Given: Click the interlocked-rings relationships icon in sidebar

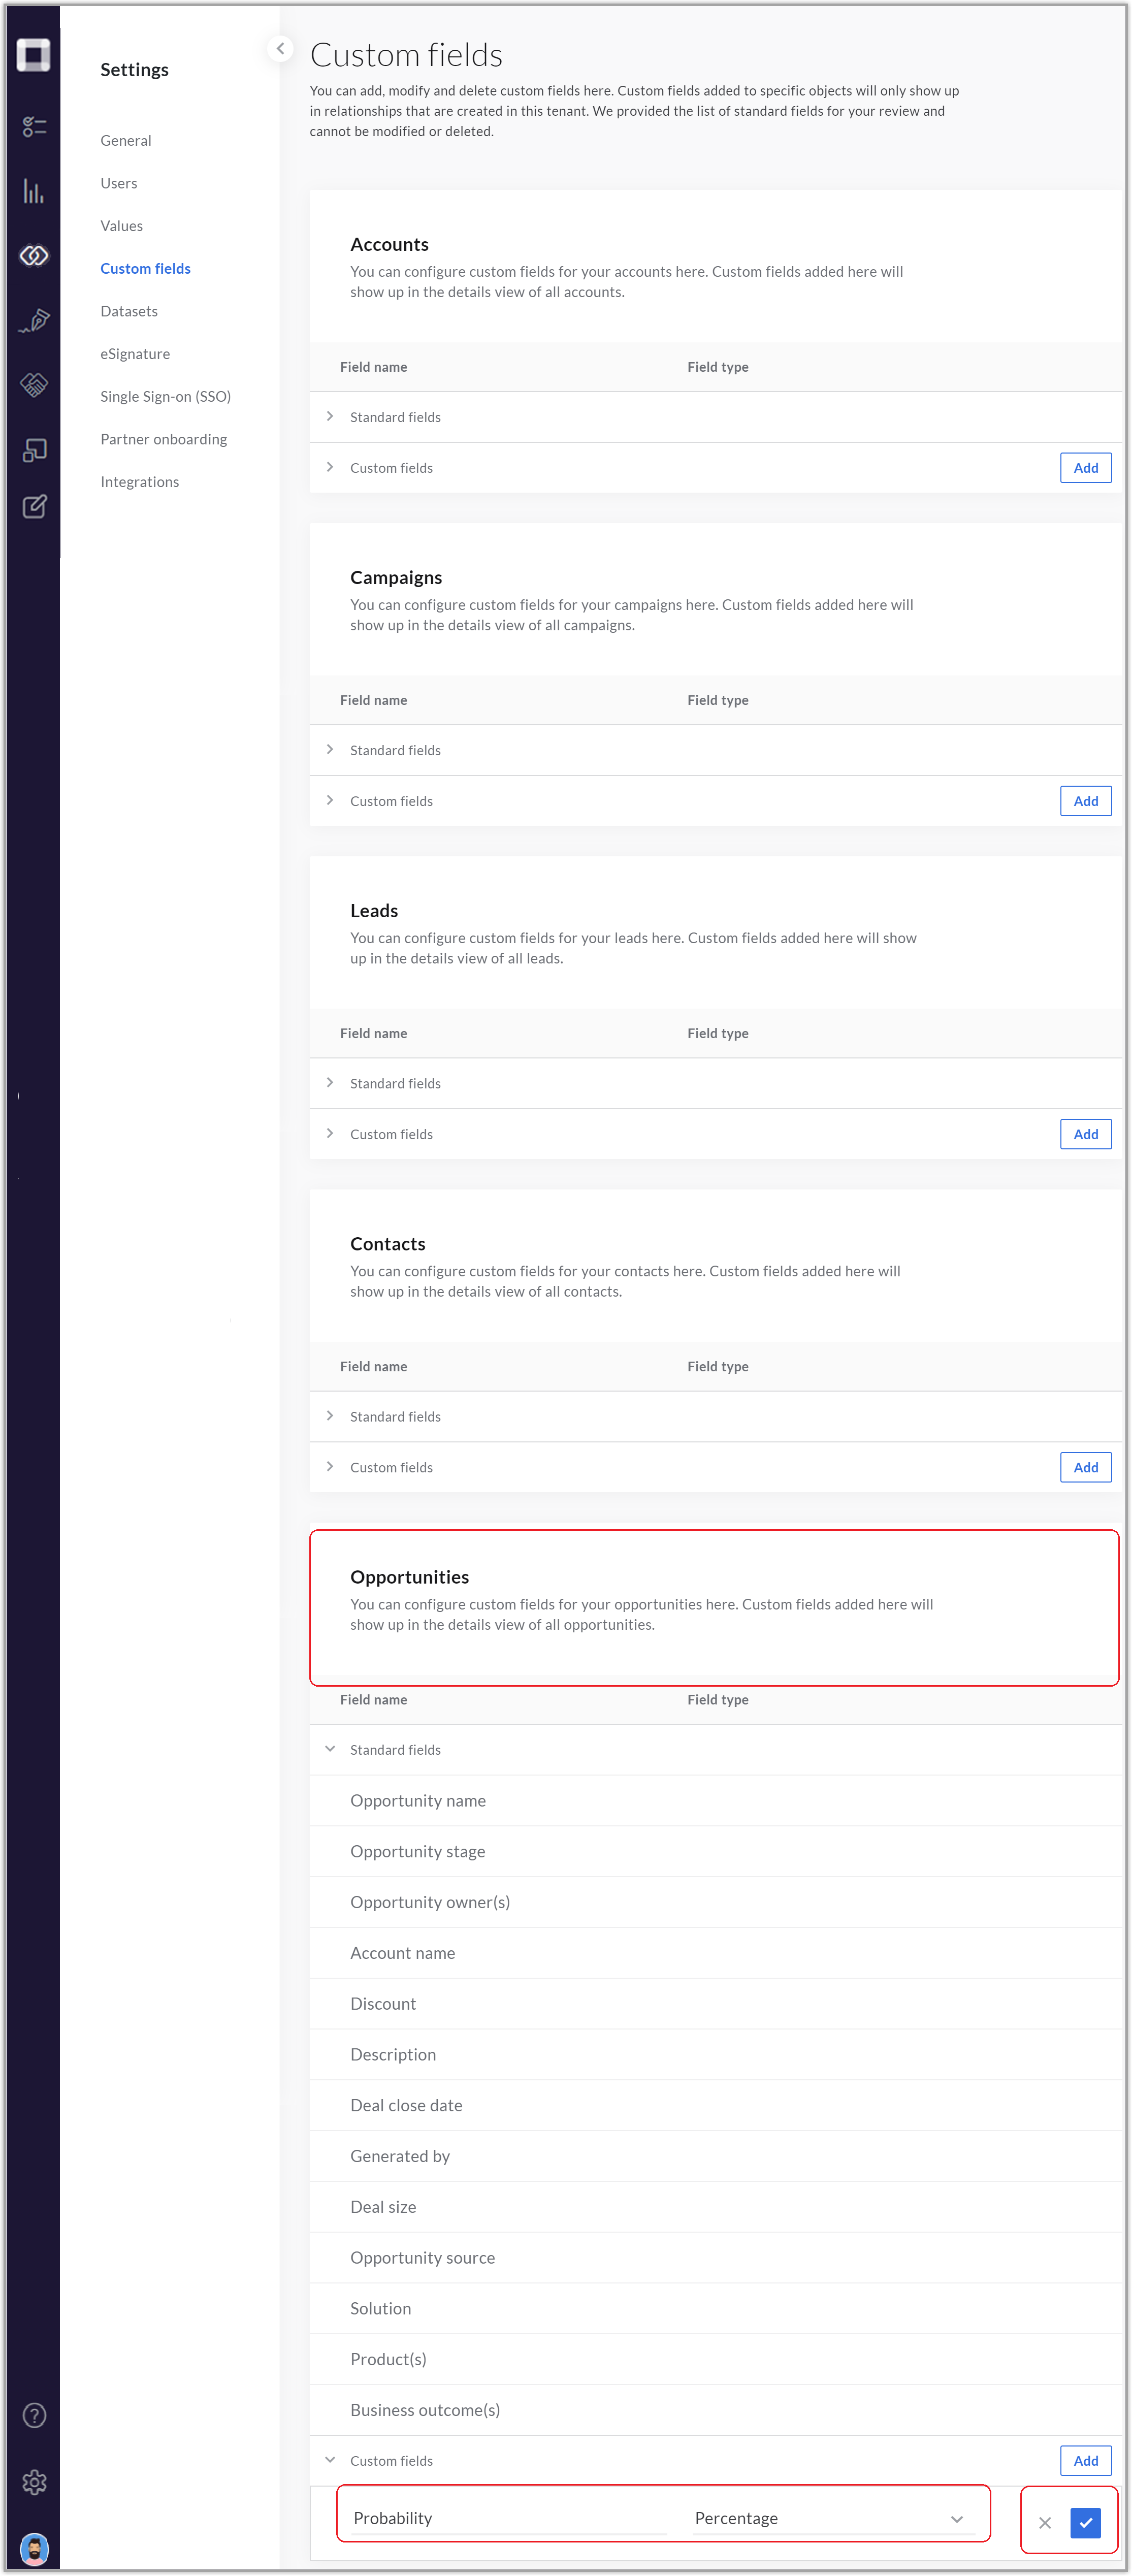Looking at the screenshot, I should [34, 256].
